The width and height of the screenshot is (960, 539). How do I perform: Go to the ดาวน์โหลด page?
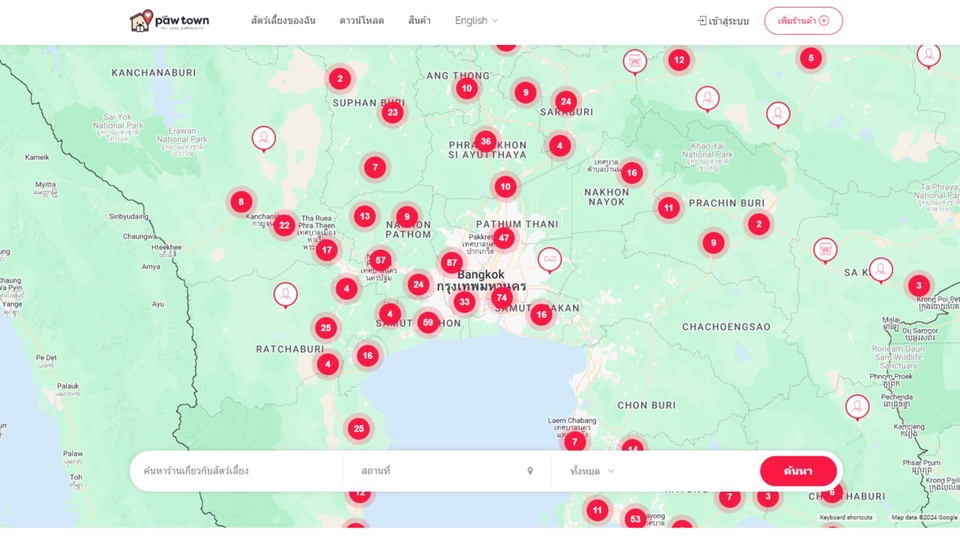tap(361, 20)
